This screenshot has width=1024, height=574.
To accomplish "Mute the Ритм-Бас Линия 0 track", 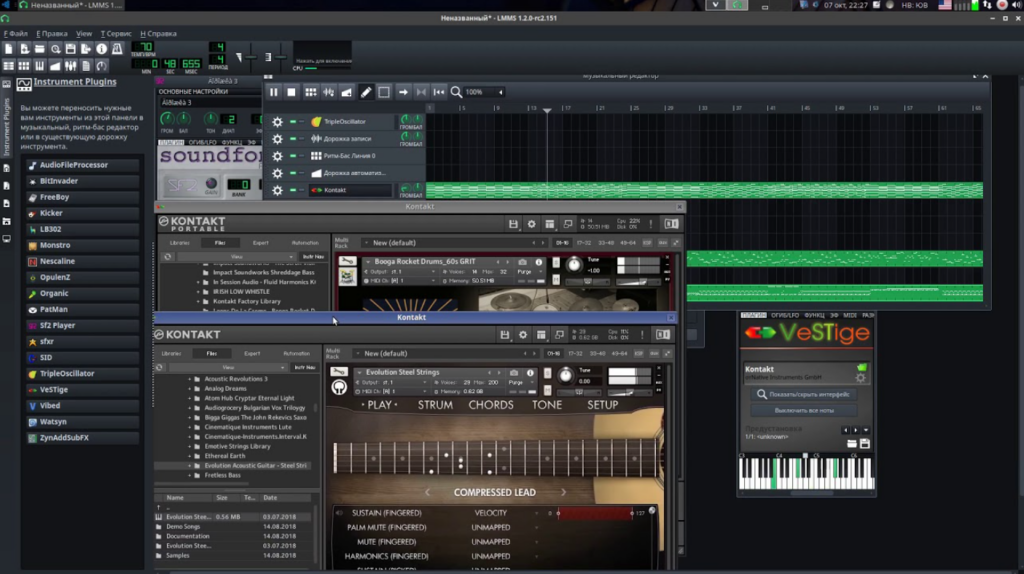I will (293, 156).
